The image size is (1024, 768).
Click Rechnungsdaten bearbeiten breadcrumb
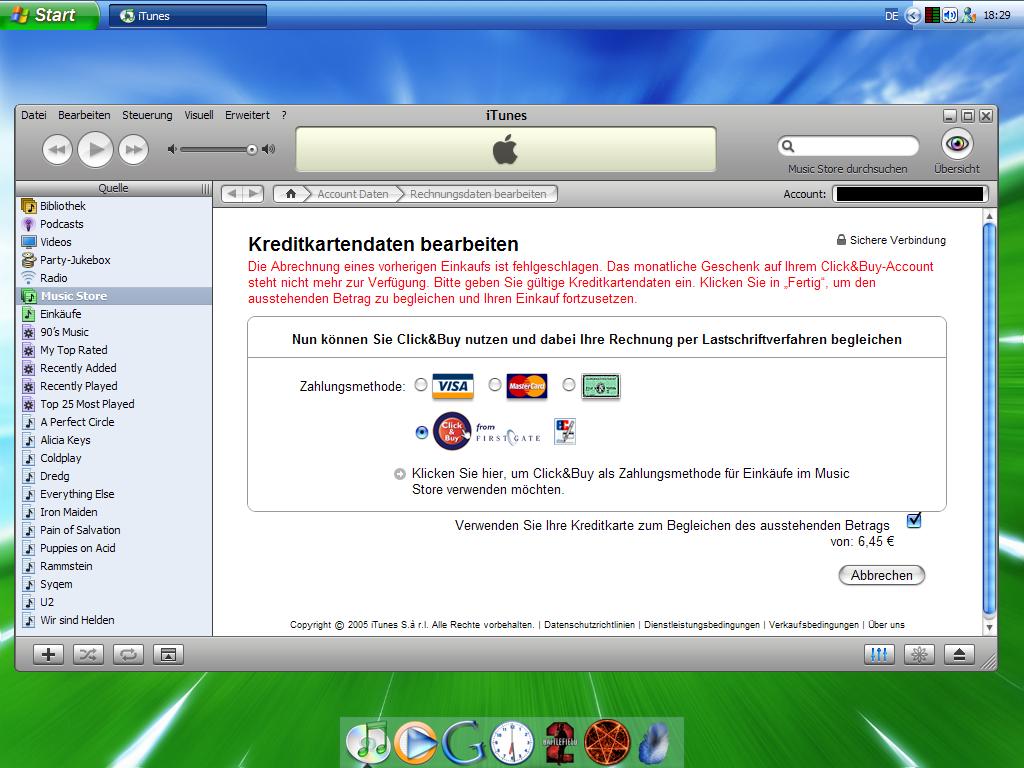coord(478,194)
